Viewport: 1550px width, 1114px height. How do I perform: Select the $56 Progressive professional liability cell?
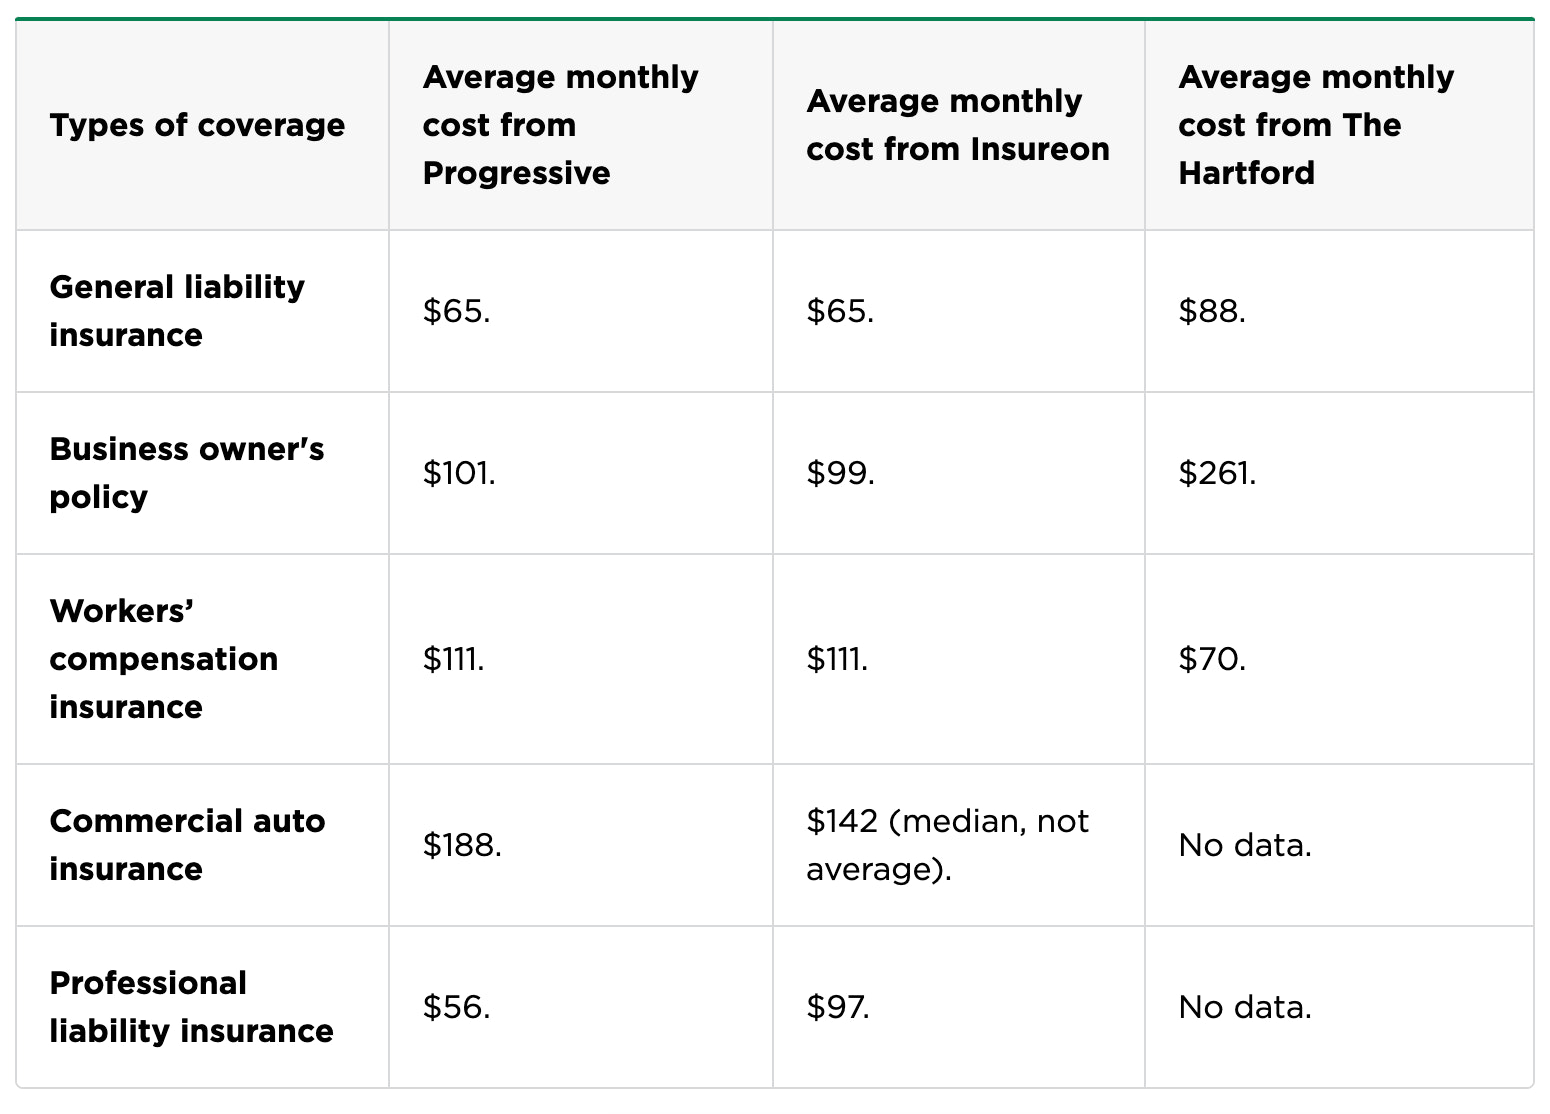[456, 1007]
